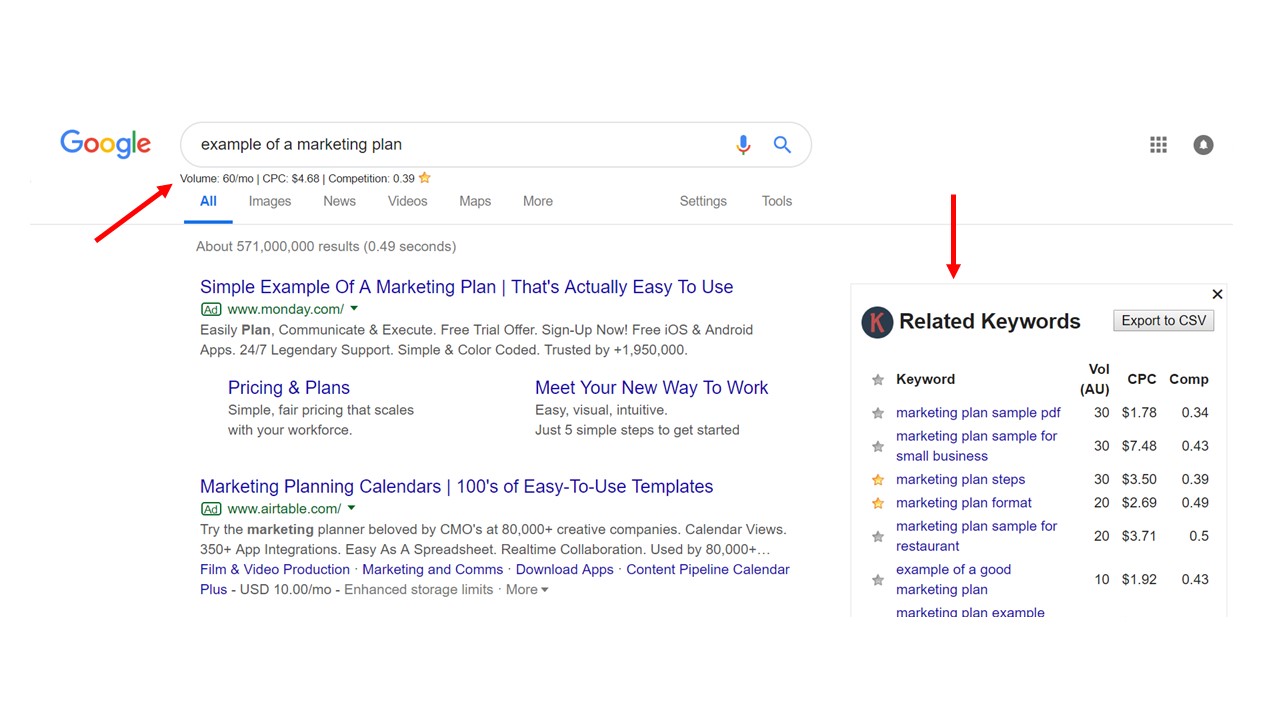Click Export to CSV button
The image size is (1280, 720).
point(1163,321)
